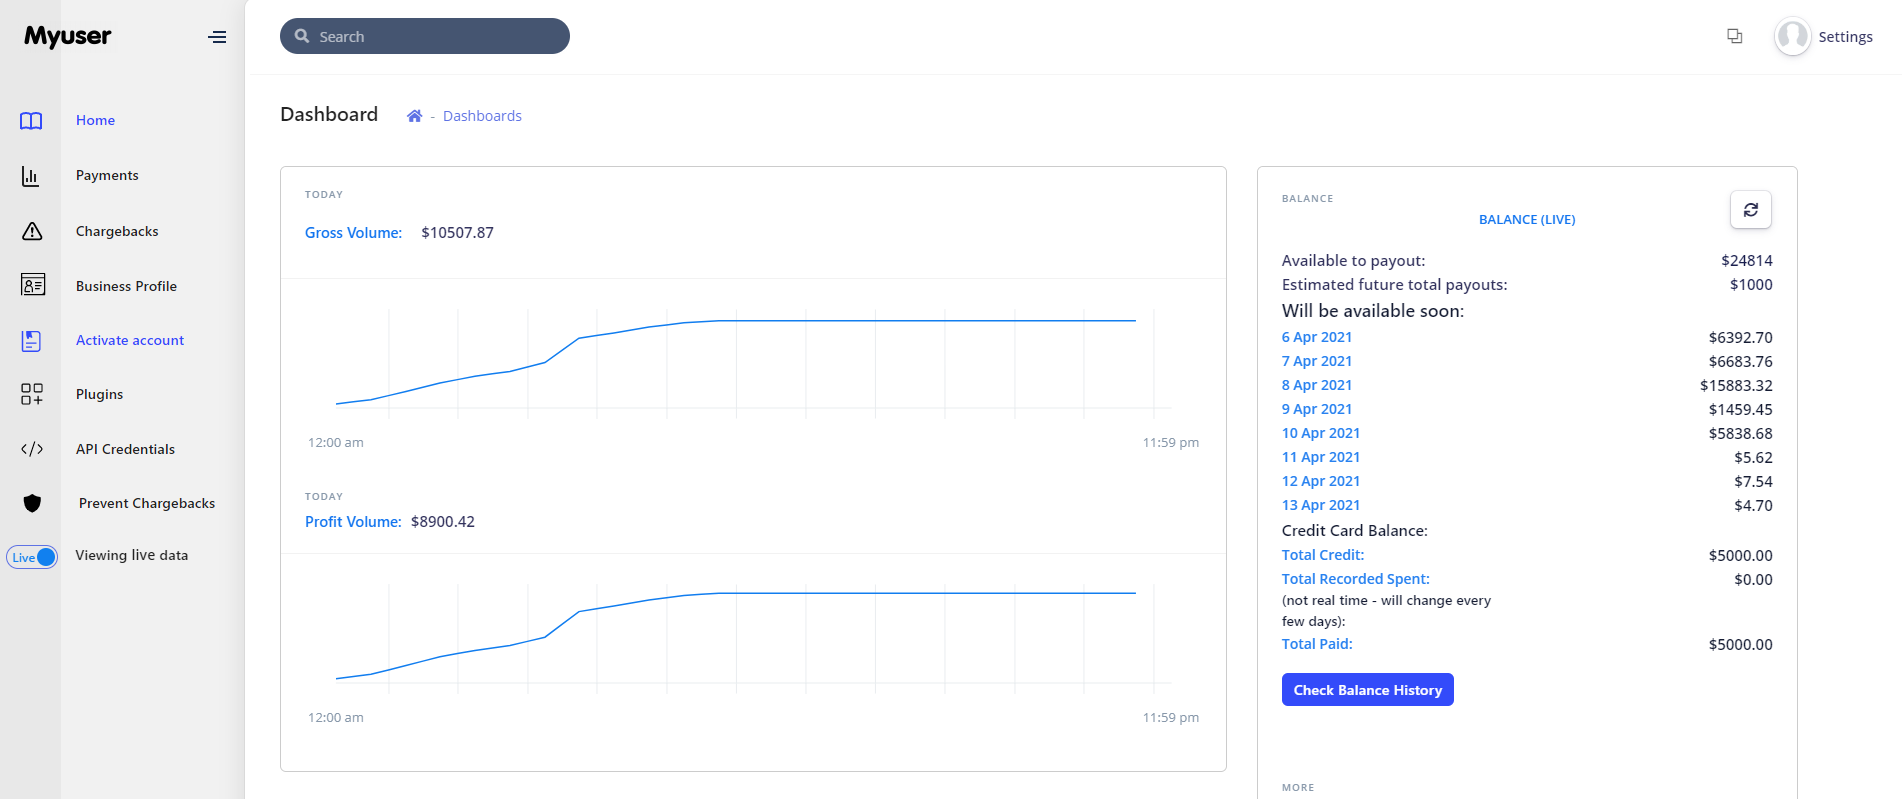The height and width of the screenshot is (811, 1902).
Task: Open the Payments menu item
Action: (x=107, y=175)
